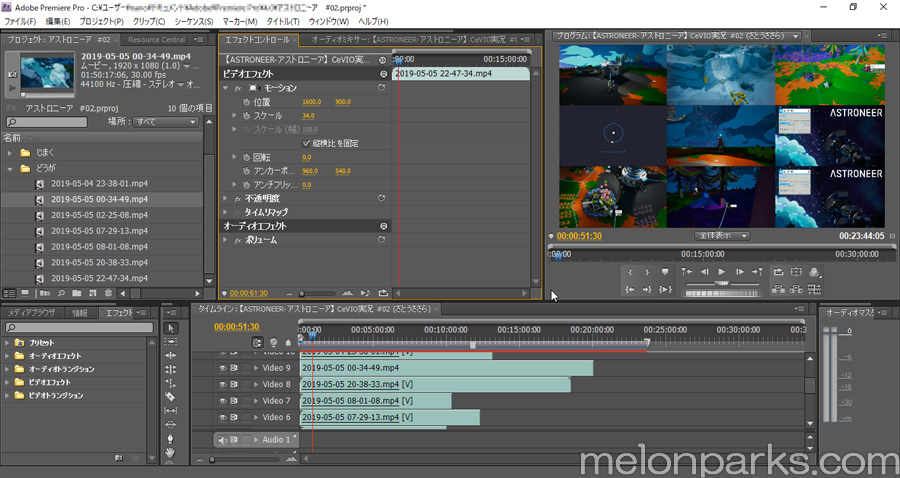This screenshot has height=478, width=900.
Task: Click Set In Point in program monitor
Action: point(630,272)
